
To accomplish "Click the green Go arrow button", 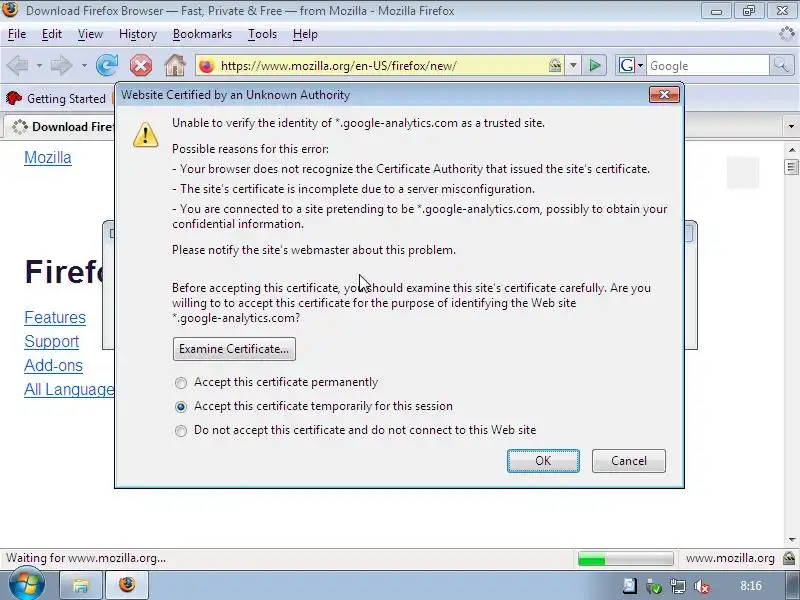I will [594, 65].
